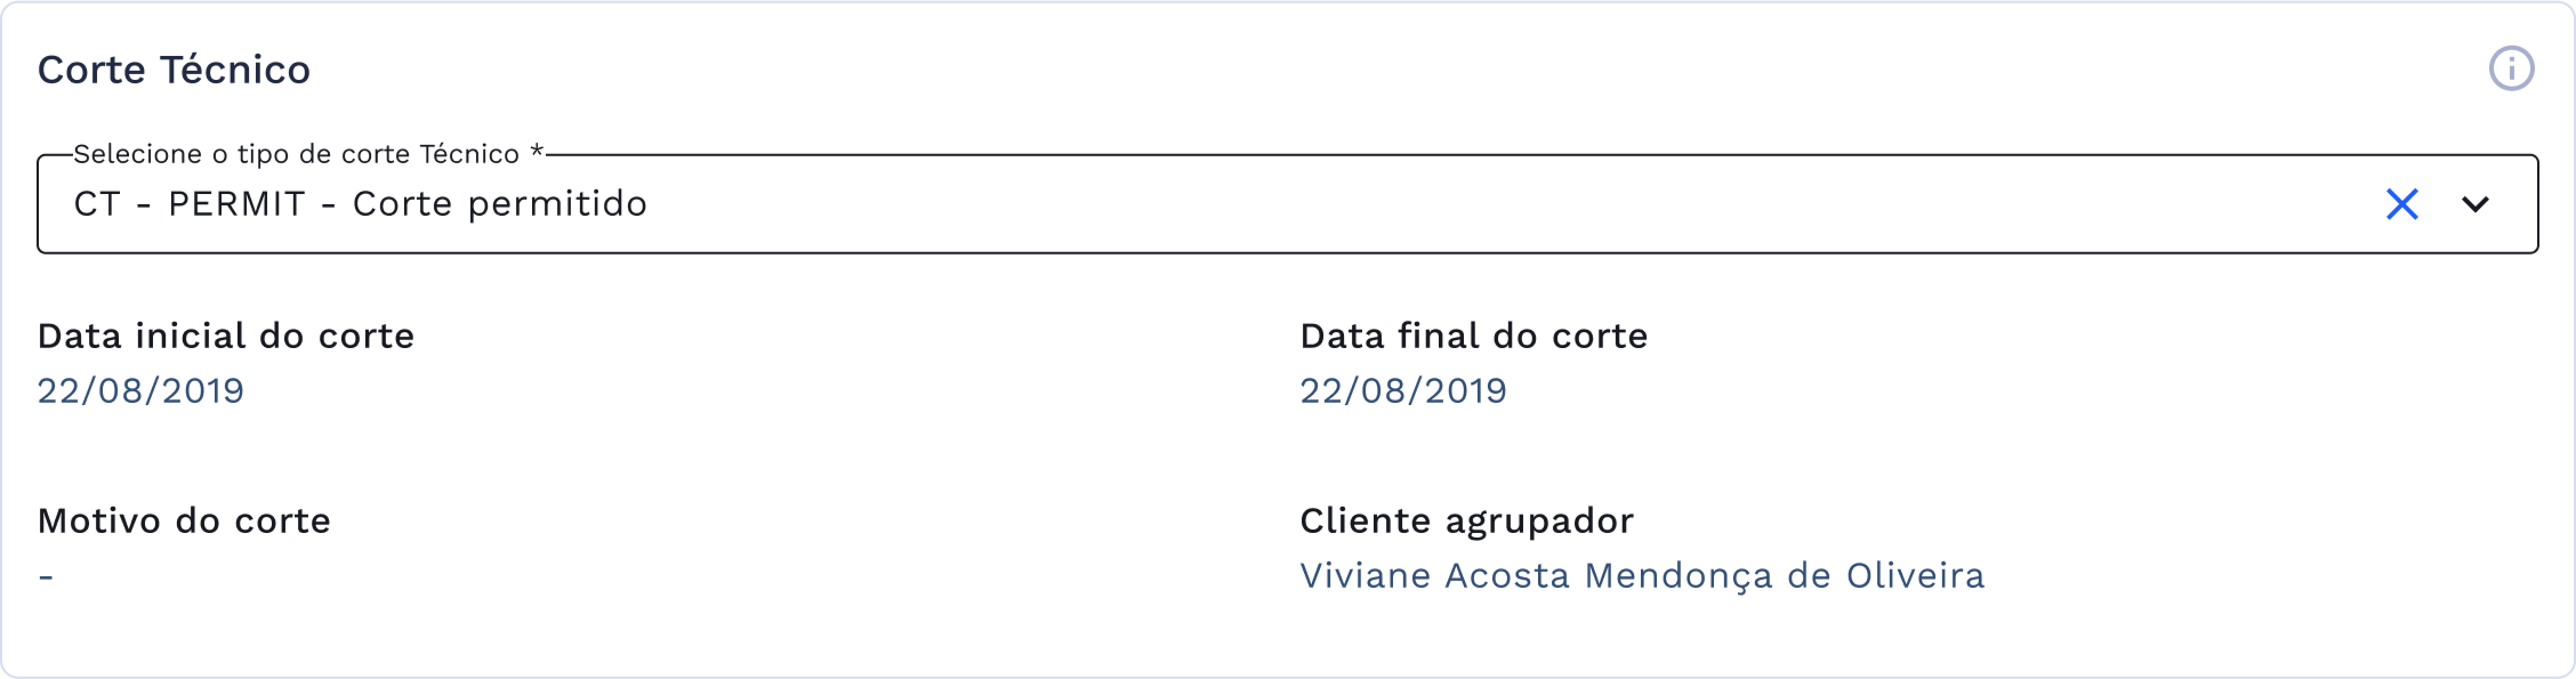The width and height of the screenshot is (2576, 679).
Task: Click the 'Motivo do corte' label
Action: [184, 521]
